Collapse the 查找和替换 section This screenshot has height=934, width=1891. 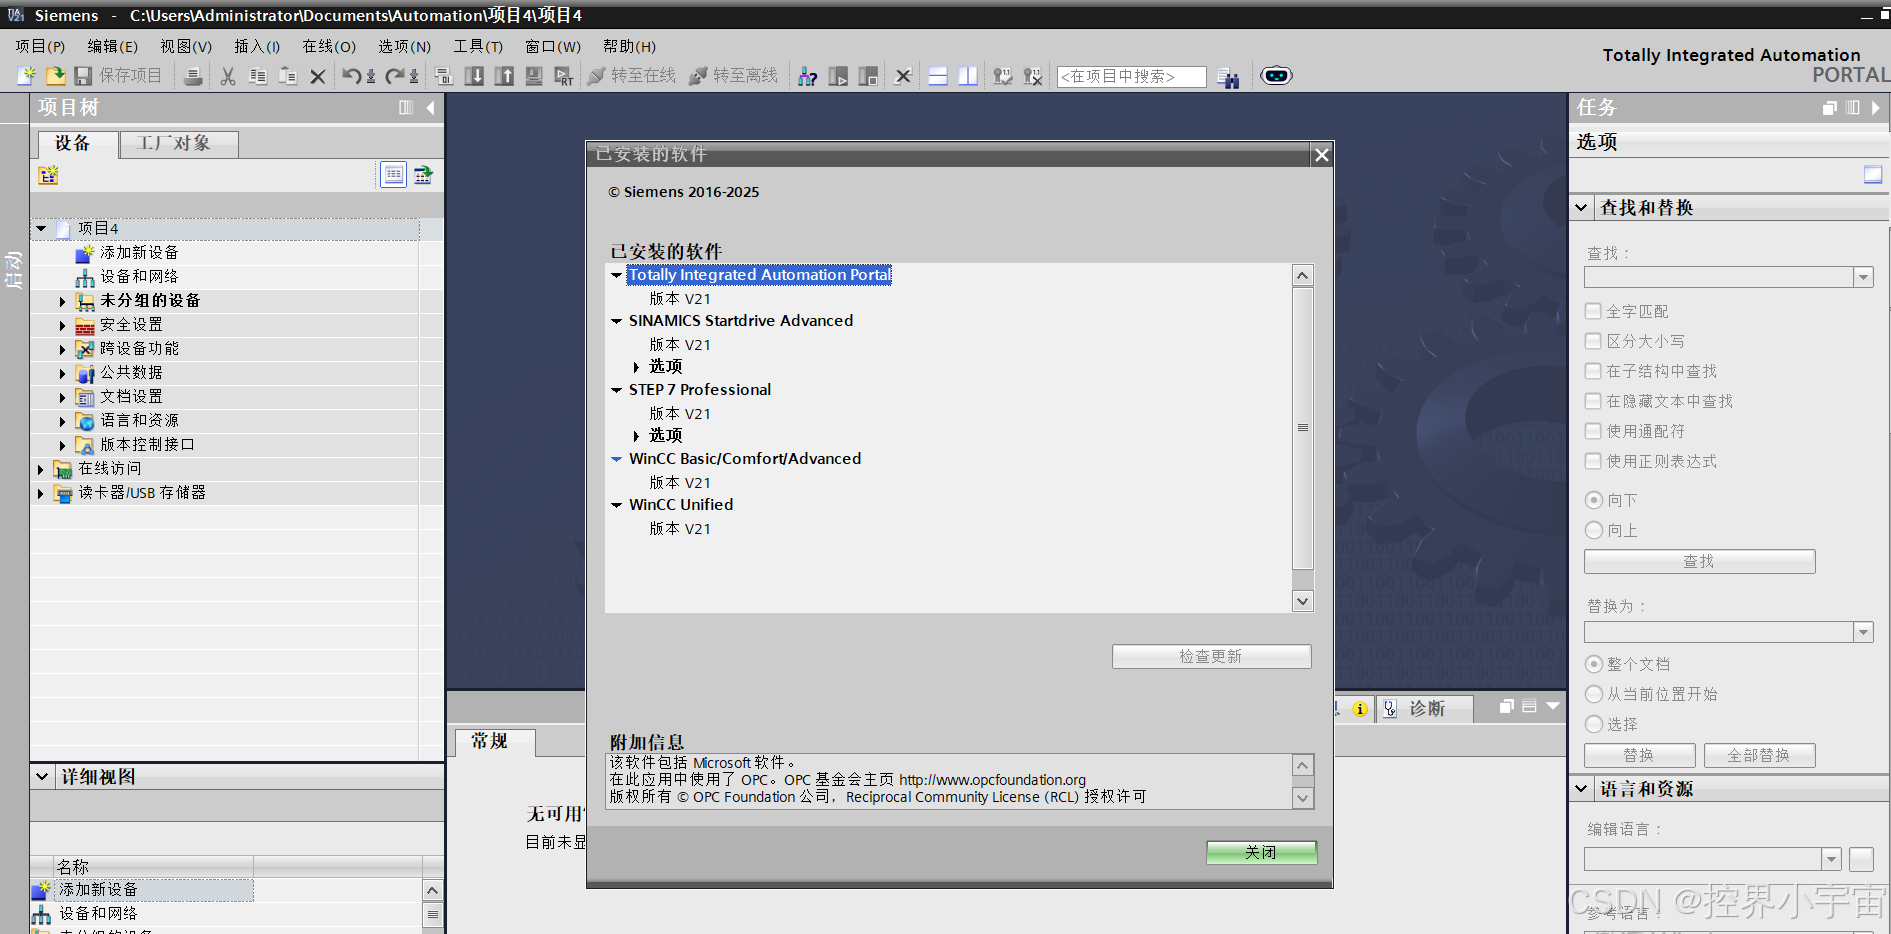point(1581,208)
